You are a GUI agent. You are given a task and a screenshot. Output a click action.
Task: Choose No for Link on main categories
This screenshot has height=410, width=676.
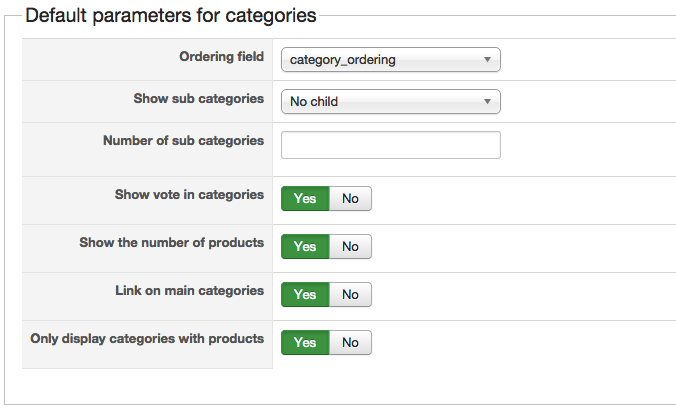[350, 294]
